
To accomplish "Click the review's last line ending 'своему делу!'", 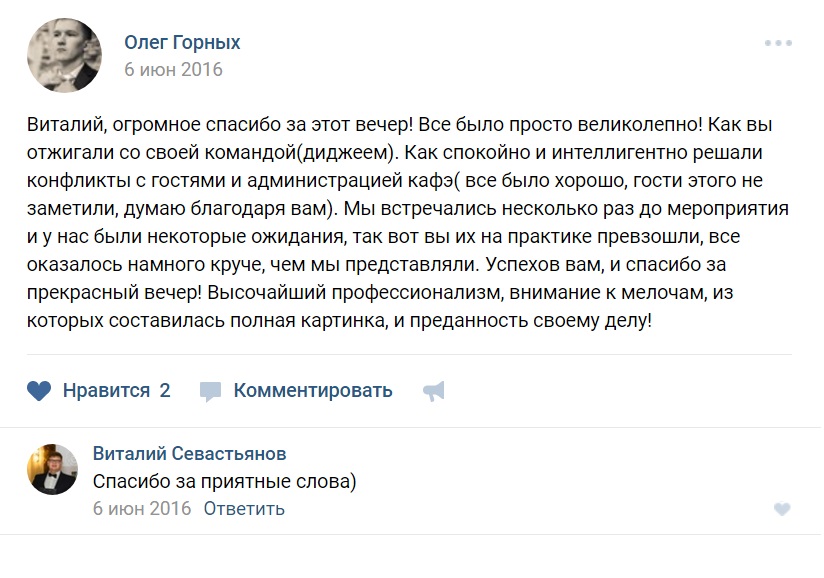I will 340,322.
